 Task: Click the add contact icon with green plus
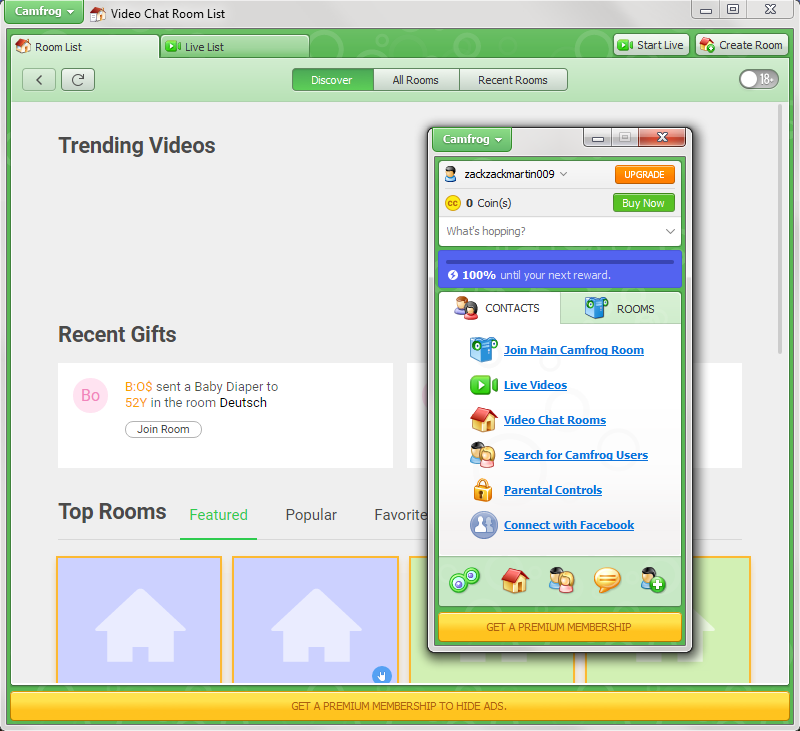[653, 581]
